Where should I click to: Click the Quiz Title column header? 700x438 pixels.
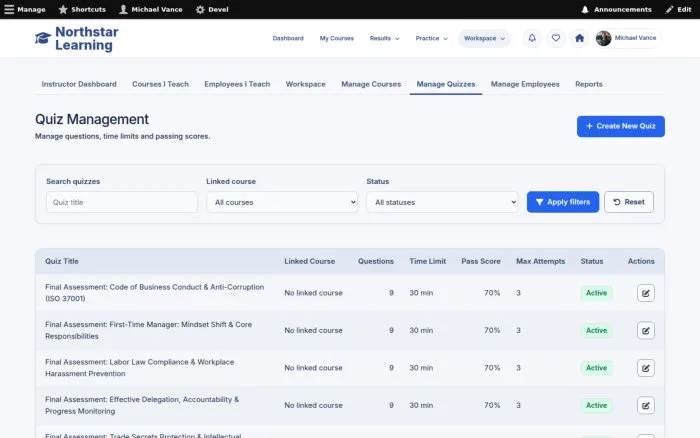click(62, 261)
